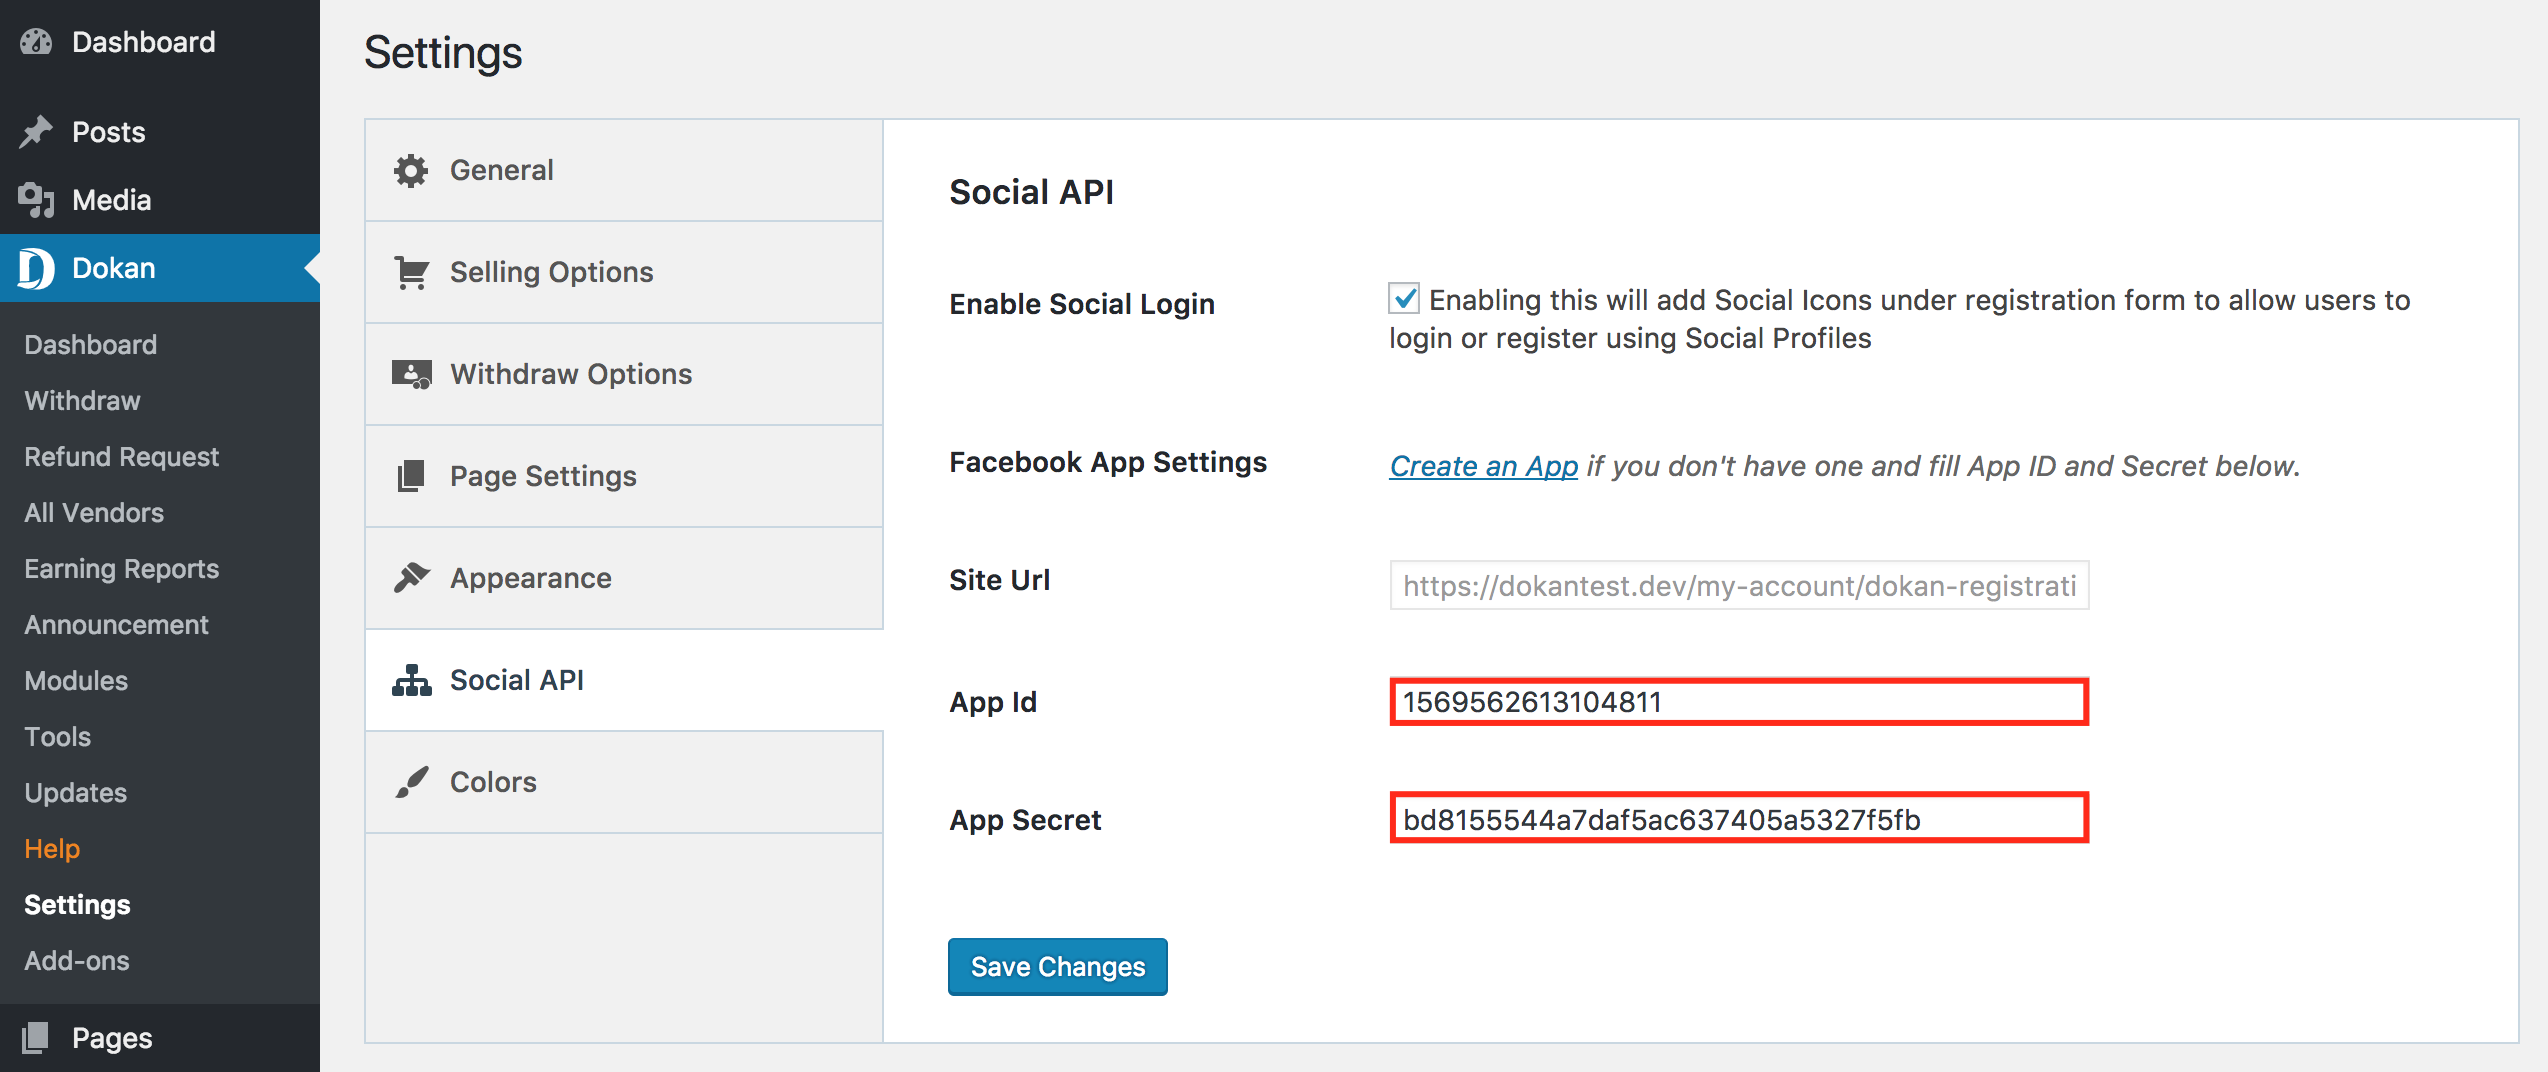Click the Social API network icon

[x=411, y=680]
